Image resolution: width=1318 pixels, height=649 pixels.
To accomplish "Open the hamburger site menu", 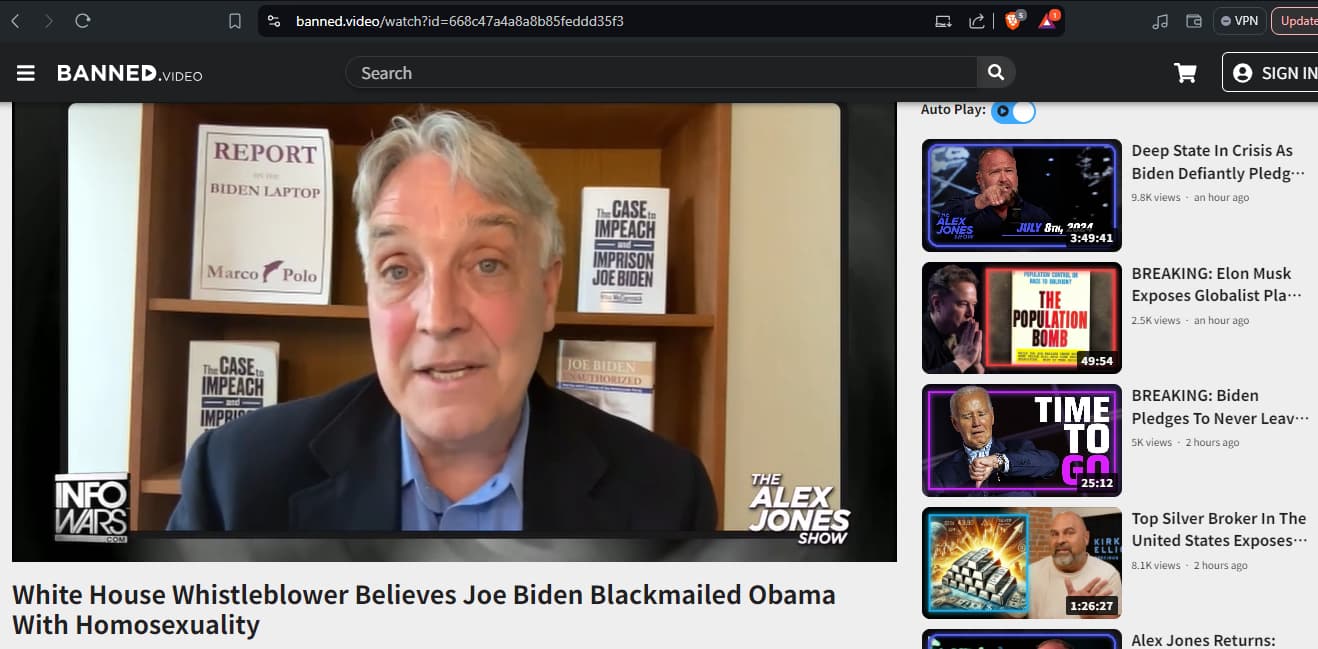I will pyautogui.click(x=26, y=73).
